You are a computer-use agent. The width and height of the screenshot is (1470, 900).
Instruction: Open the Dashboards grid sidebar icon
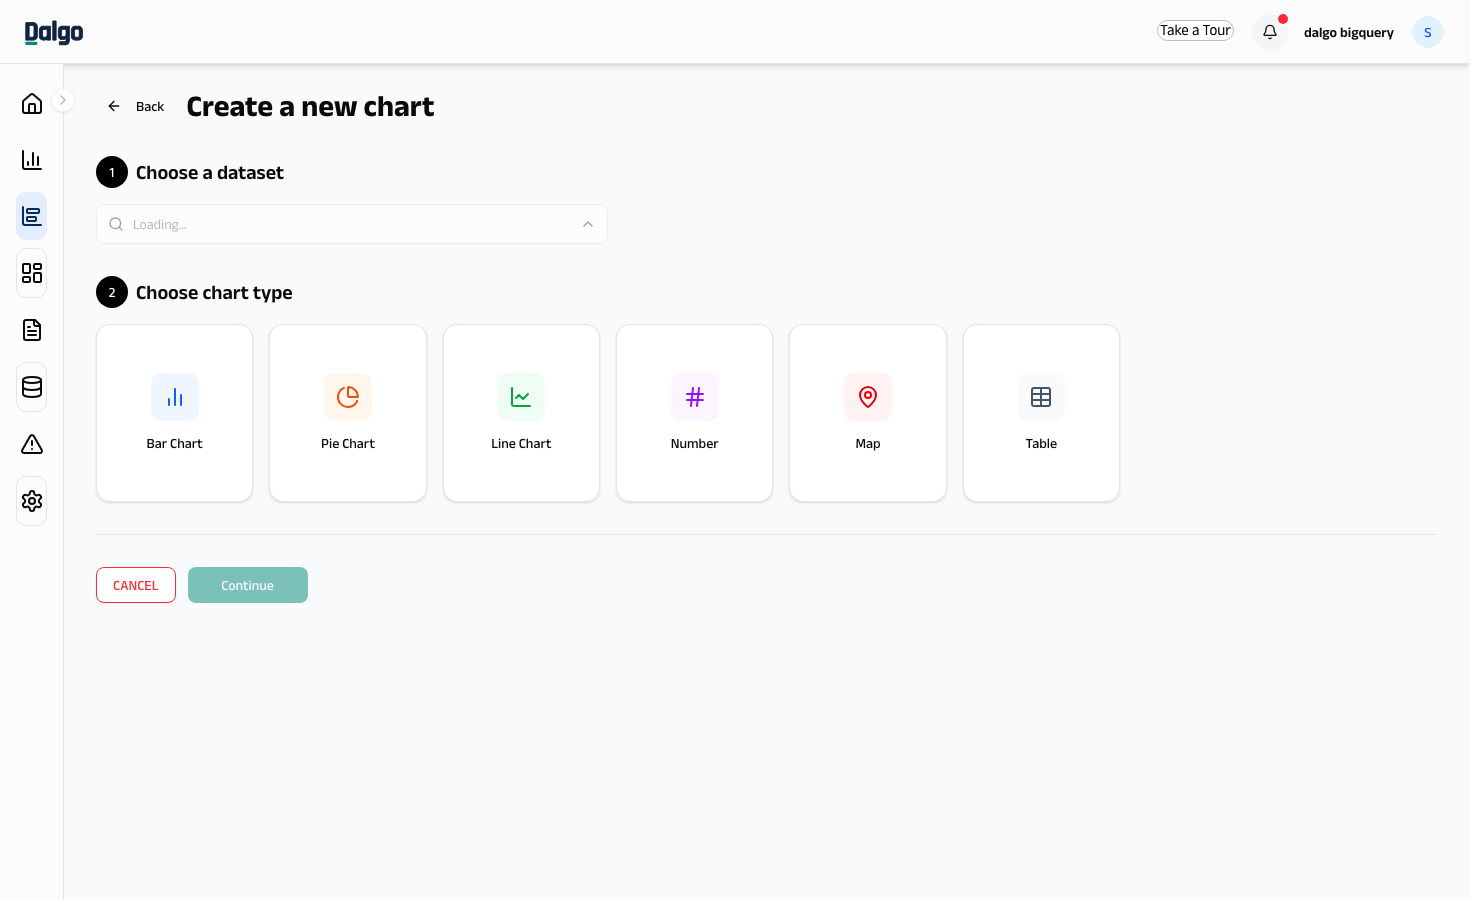(x=32, y=273)
